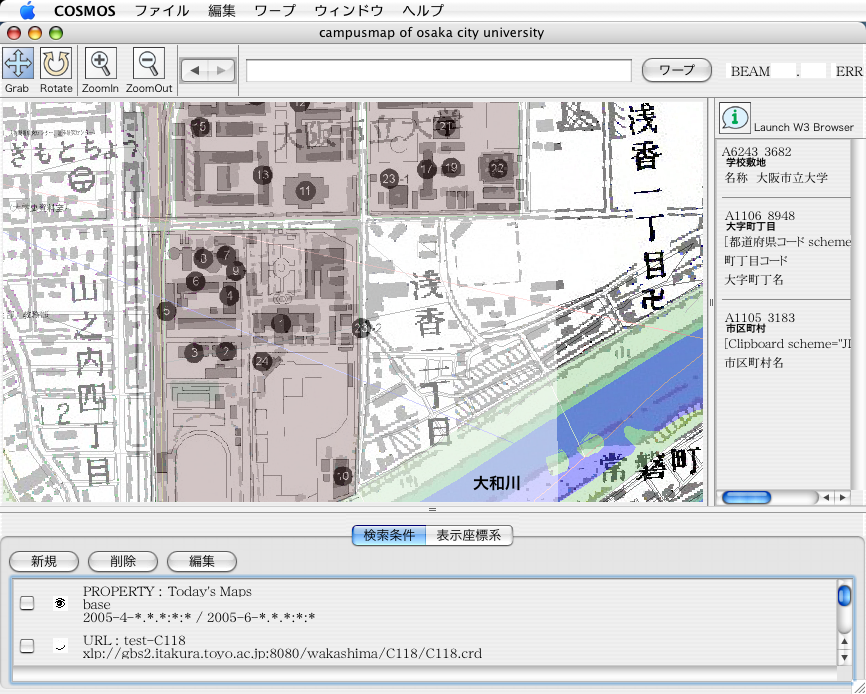Click the 編集 button below the tabs
866x694 pixels.
click(x=202, y=561)
